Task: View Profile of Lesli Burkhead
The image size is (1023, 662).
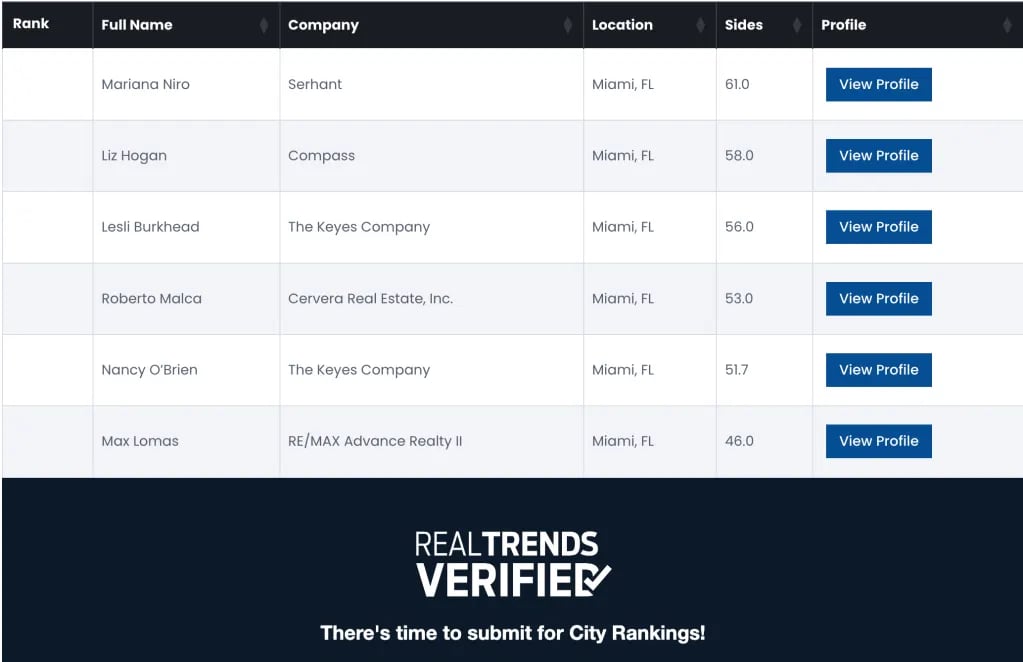Action: click(x=878, y=227)
